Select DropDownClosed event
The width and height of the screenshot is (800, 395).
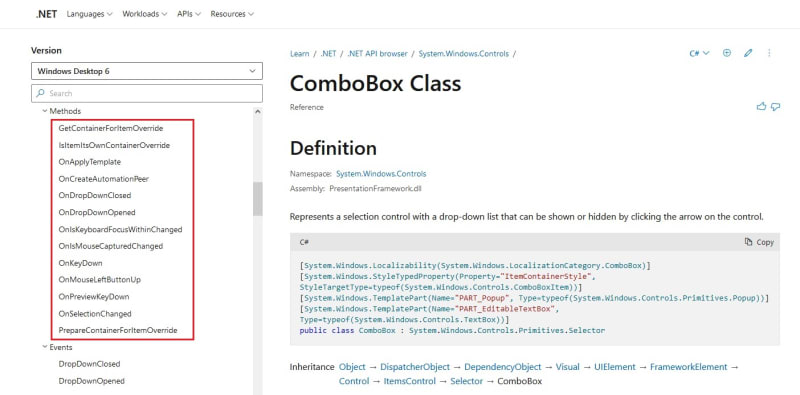click(x=89, y=364)
